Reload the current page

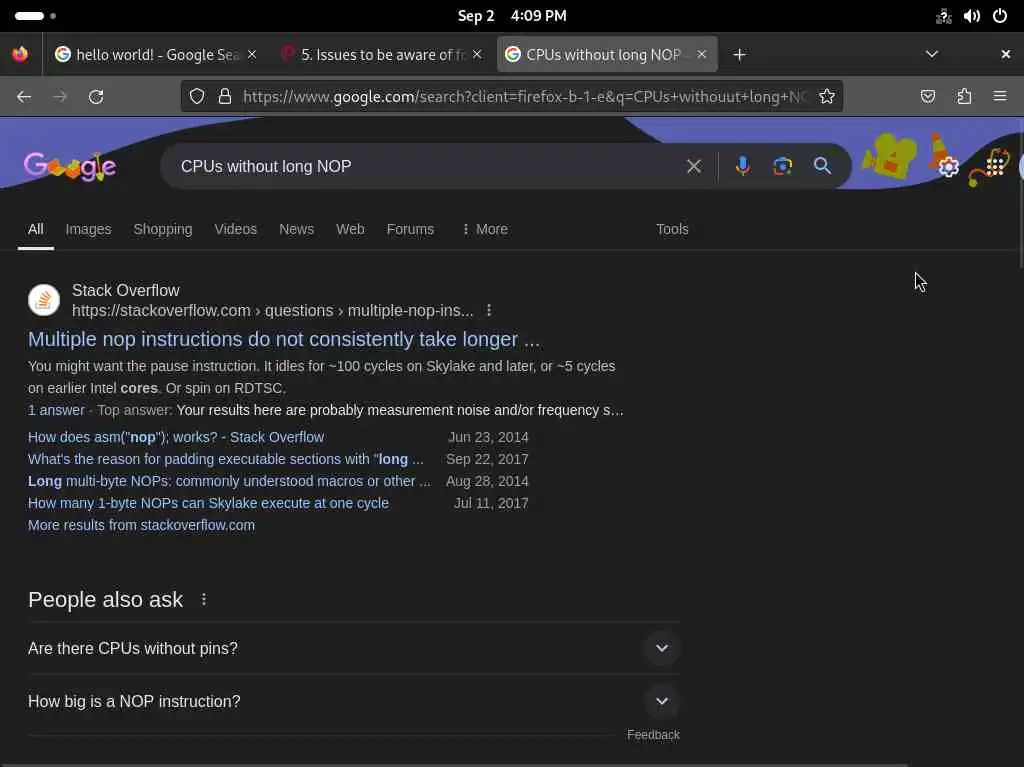96,97
